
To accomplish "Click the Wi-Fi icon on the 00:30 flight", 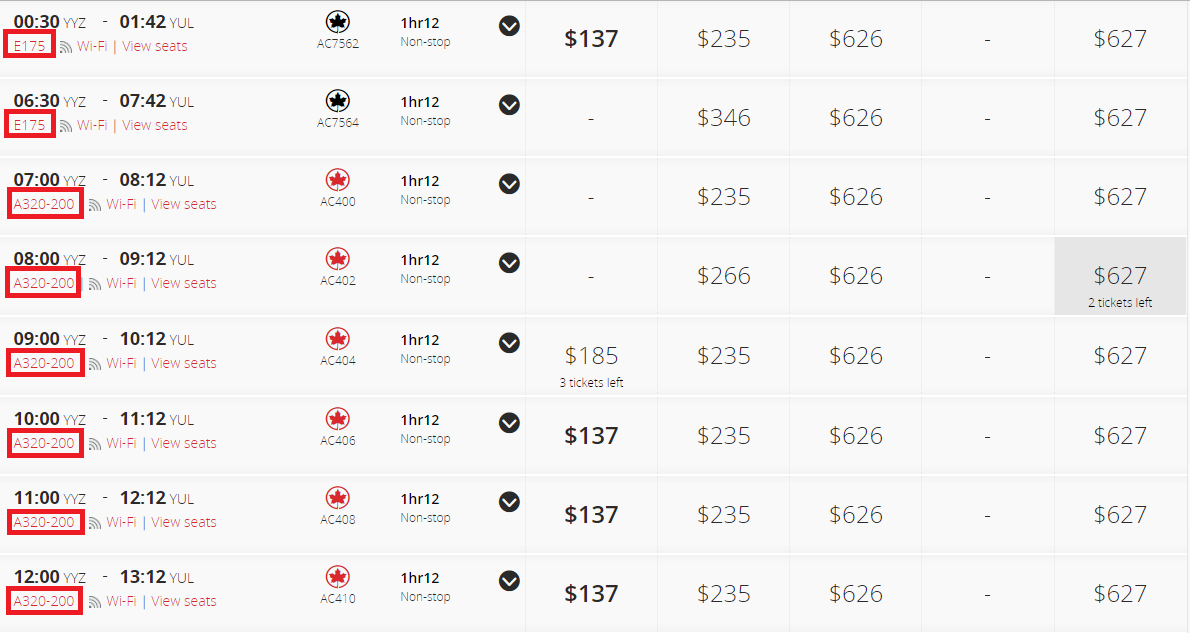I will (66, 47).
